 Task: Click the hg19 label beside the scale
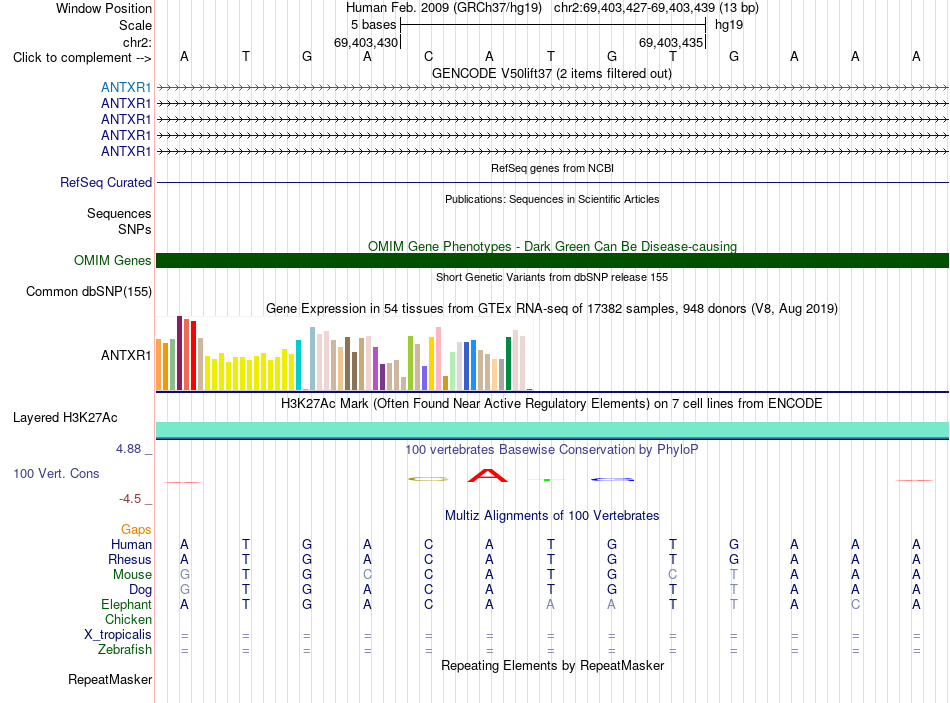(x=729, y=25)
